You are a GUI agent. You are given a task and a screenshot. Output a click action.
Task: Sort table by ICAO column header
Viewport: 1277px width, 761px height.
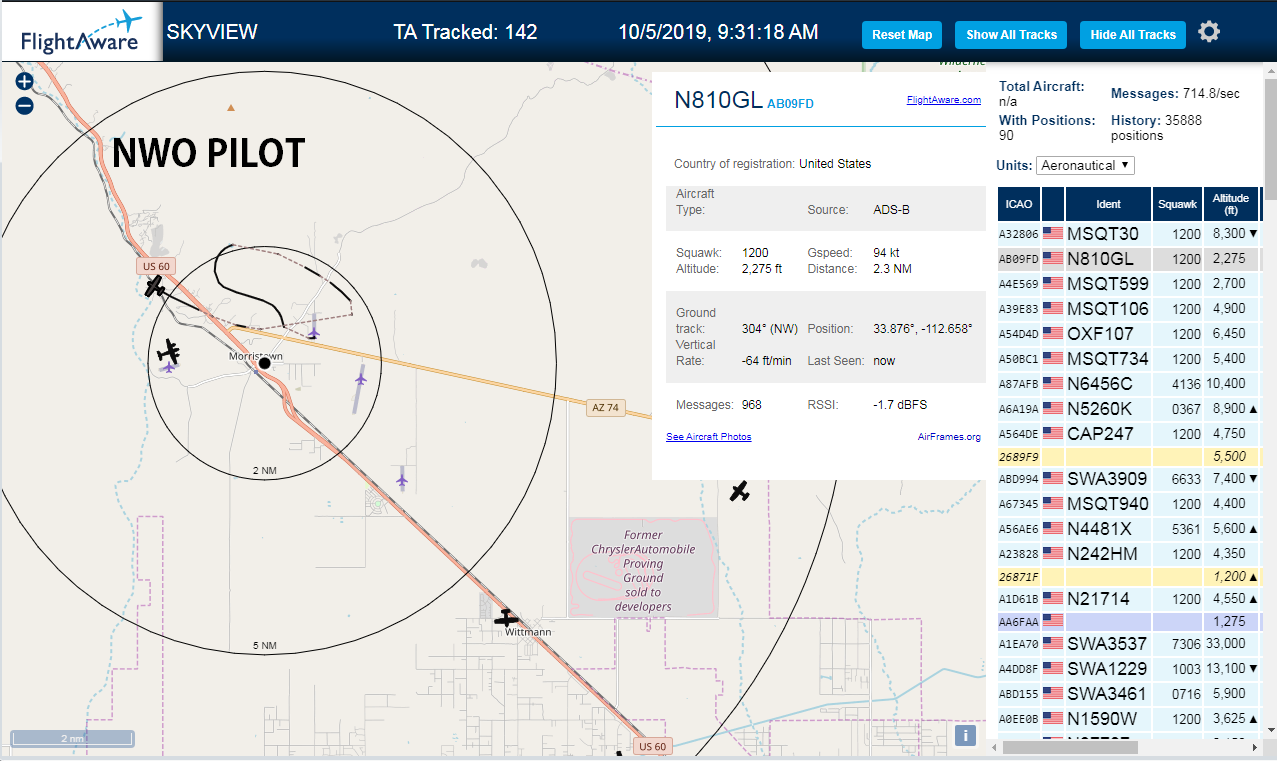click(1019, 204)
